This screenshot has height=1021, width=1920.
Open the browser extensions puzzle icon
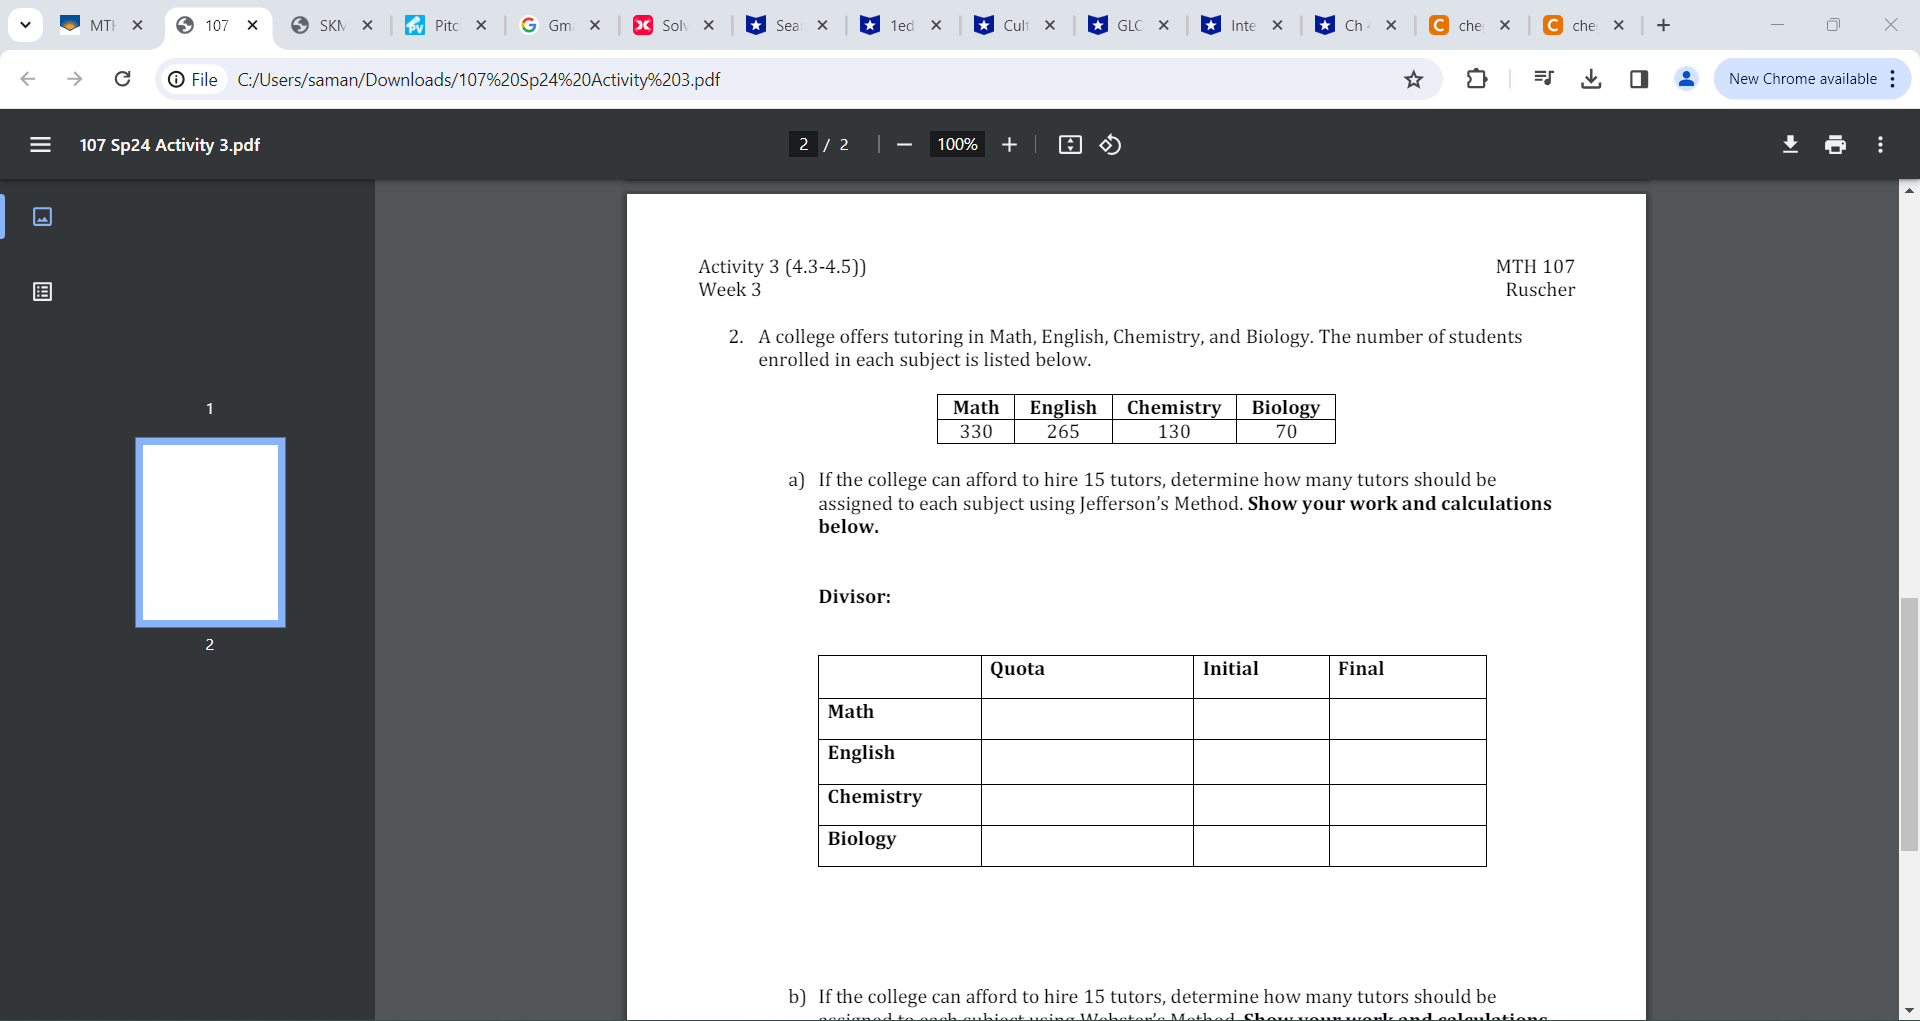coord(1477,79)
